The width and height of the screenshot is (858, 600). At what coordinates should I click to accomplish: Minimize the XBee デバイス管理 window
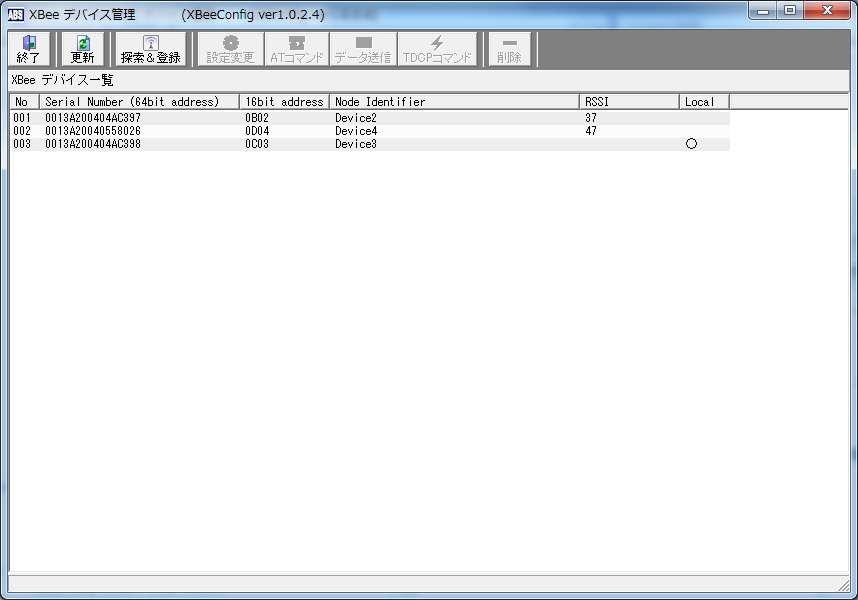click(x=764, y=11)
